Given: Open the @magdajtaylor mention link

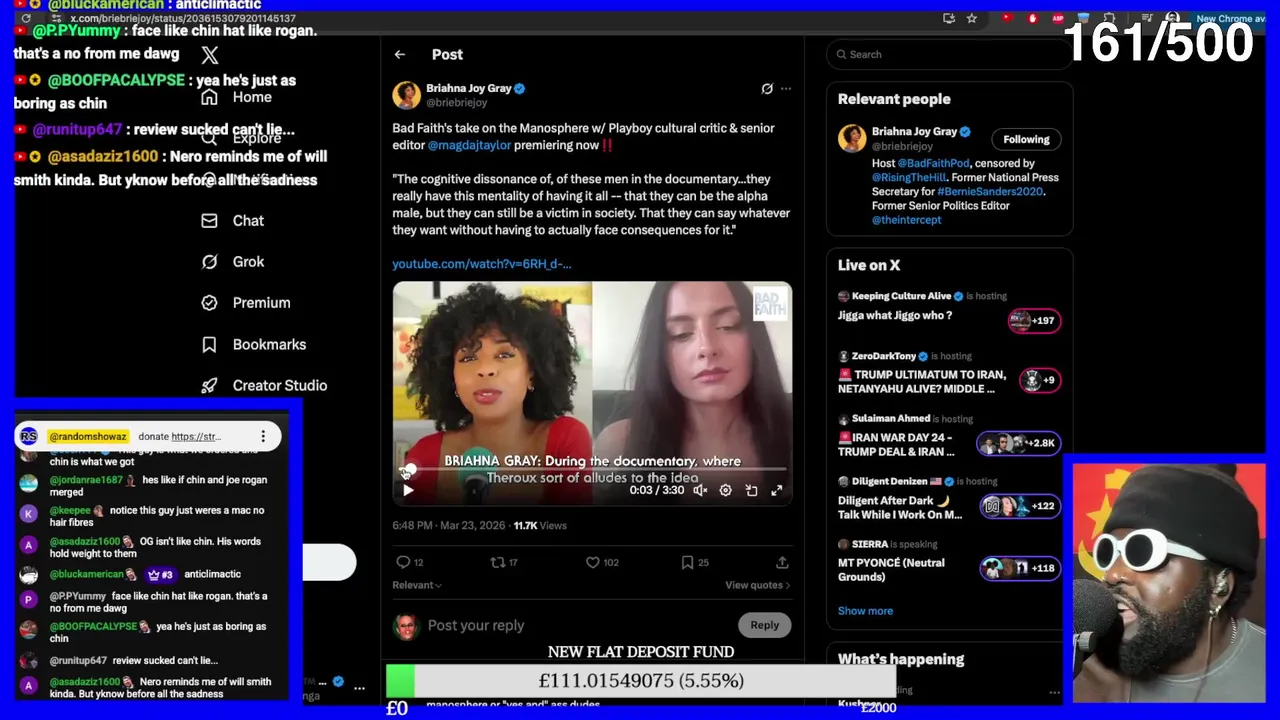Looking at the screenshot, I should tap(469, 145).
